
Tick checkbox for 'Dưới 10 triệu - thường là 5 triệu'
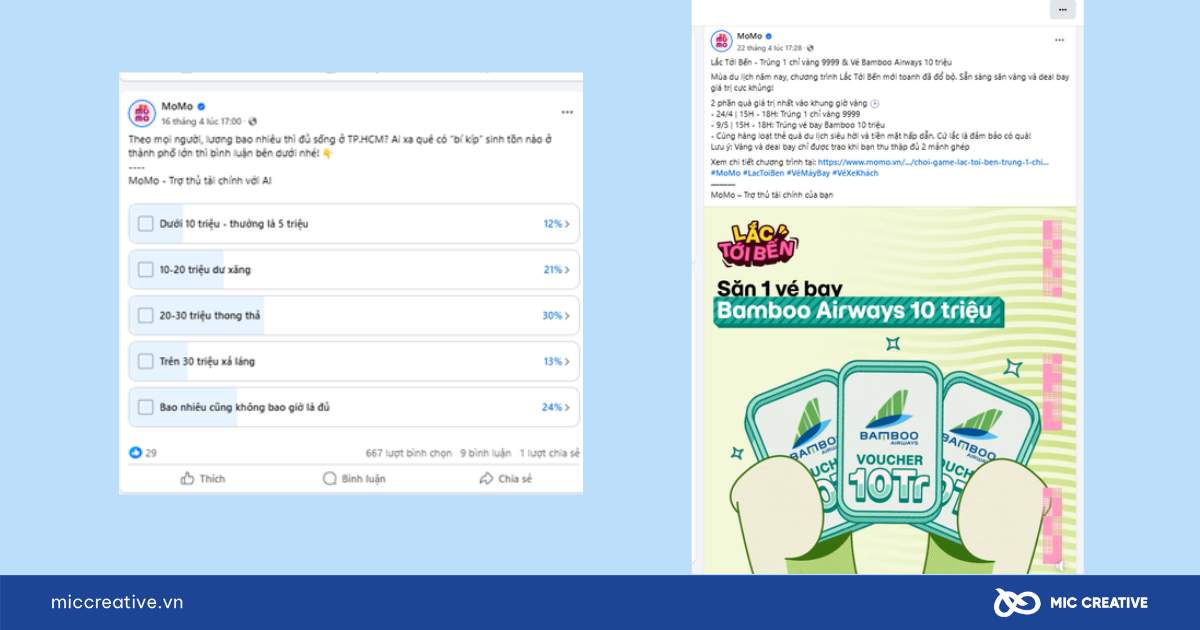pyautogui.click(x=146, y=224)
